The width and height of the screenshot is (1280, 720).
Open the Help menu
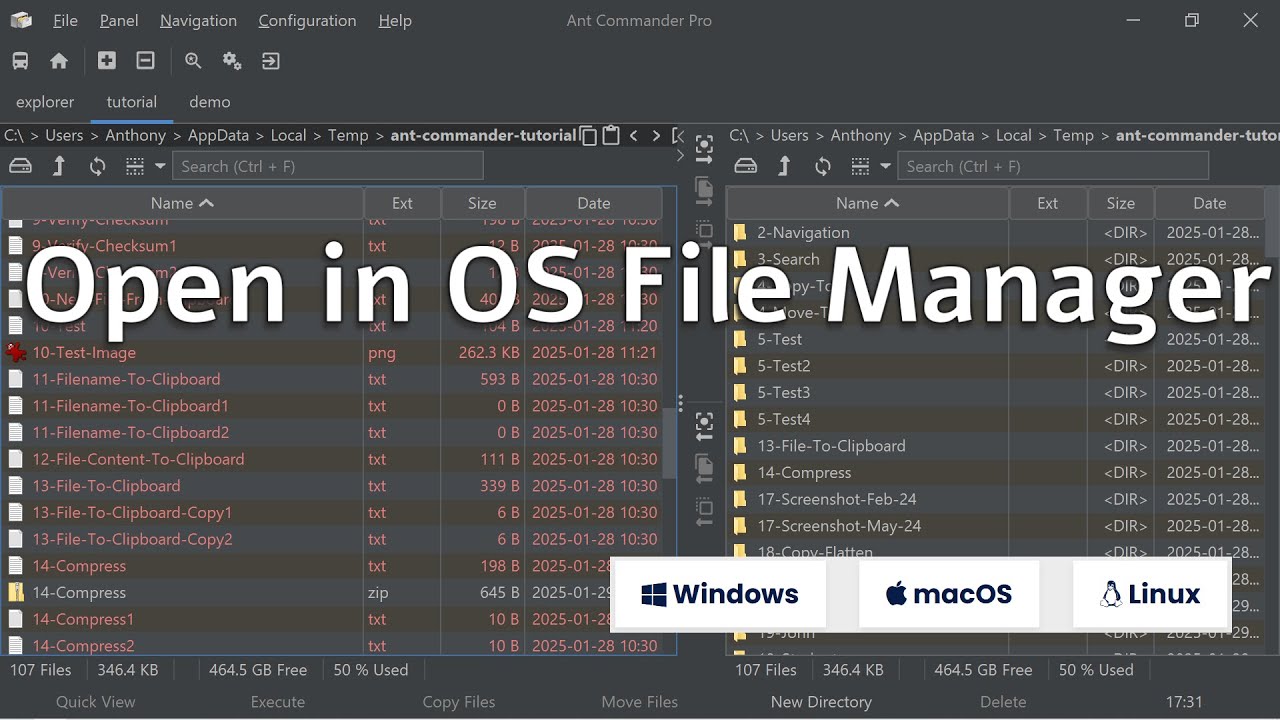tap(395, 20)
